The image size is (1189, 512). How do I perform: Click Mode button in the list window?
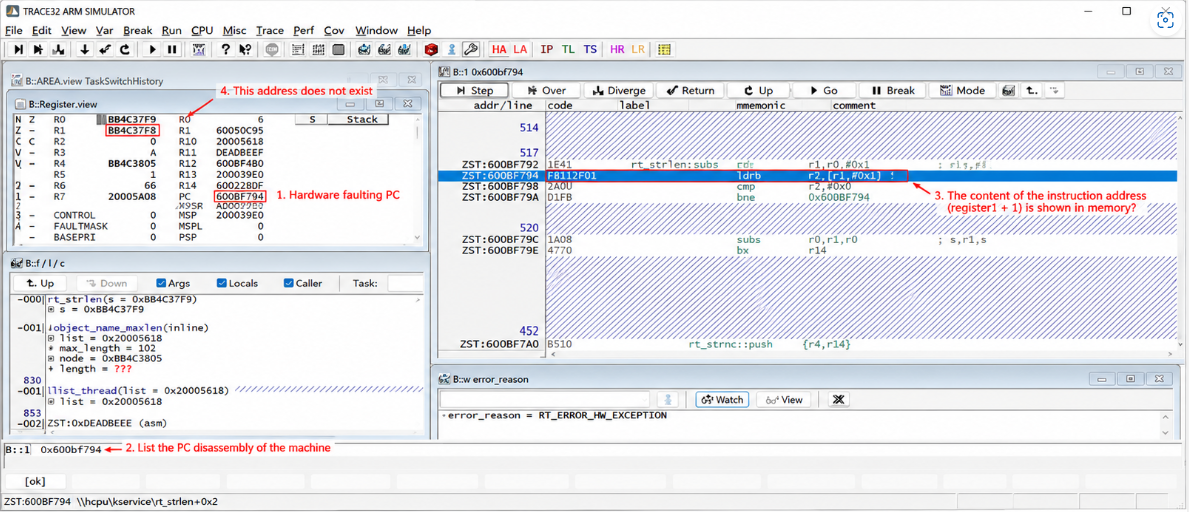click(963, 90)
